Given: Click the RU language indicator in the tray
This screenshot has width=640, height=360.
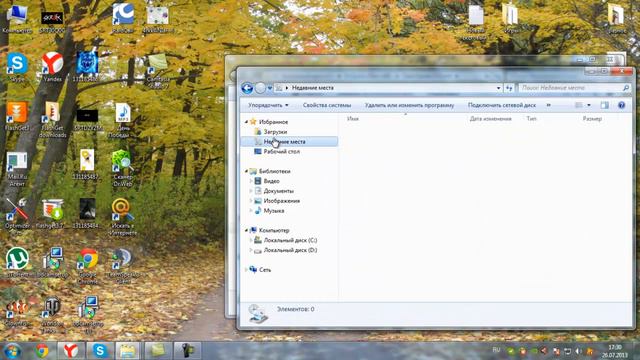Looking at the screenshot, I should click(496, 350).
